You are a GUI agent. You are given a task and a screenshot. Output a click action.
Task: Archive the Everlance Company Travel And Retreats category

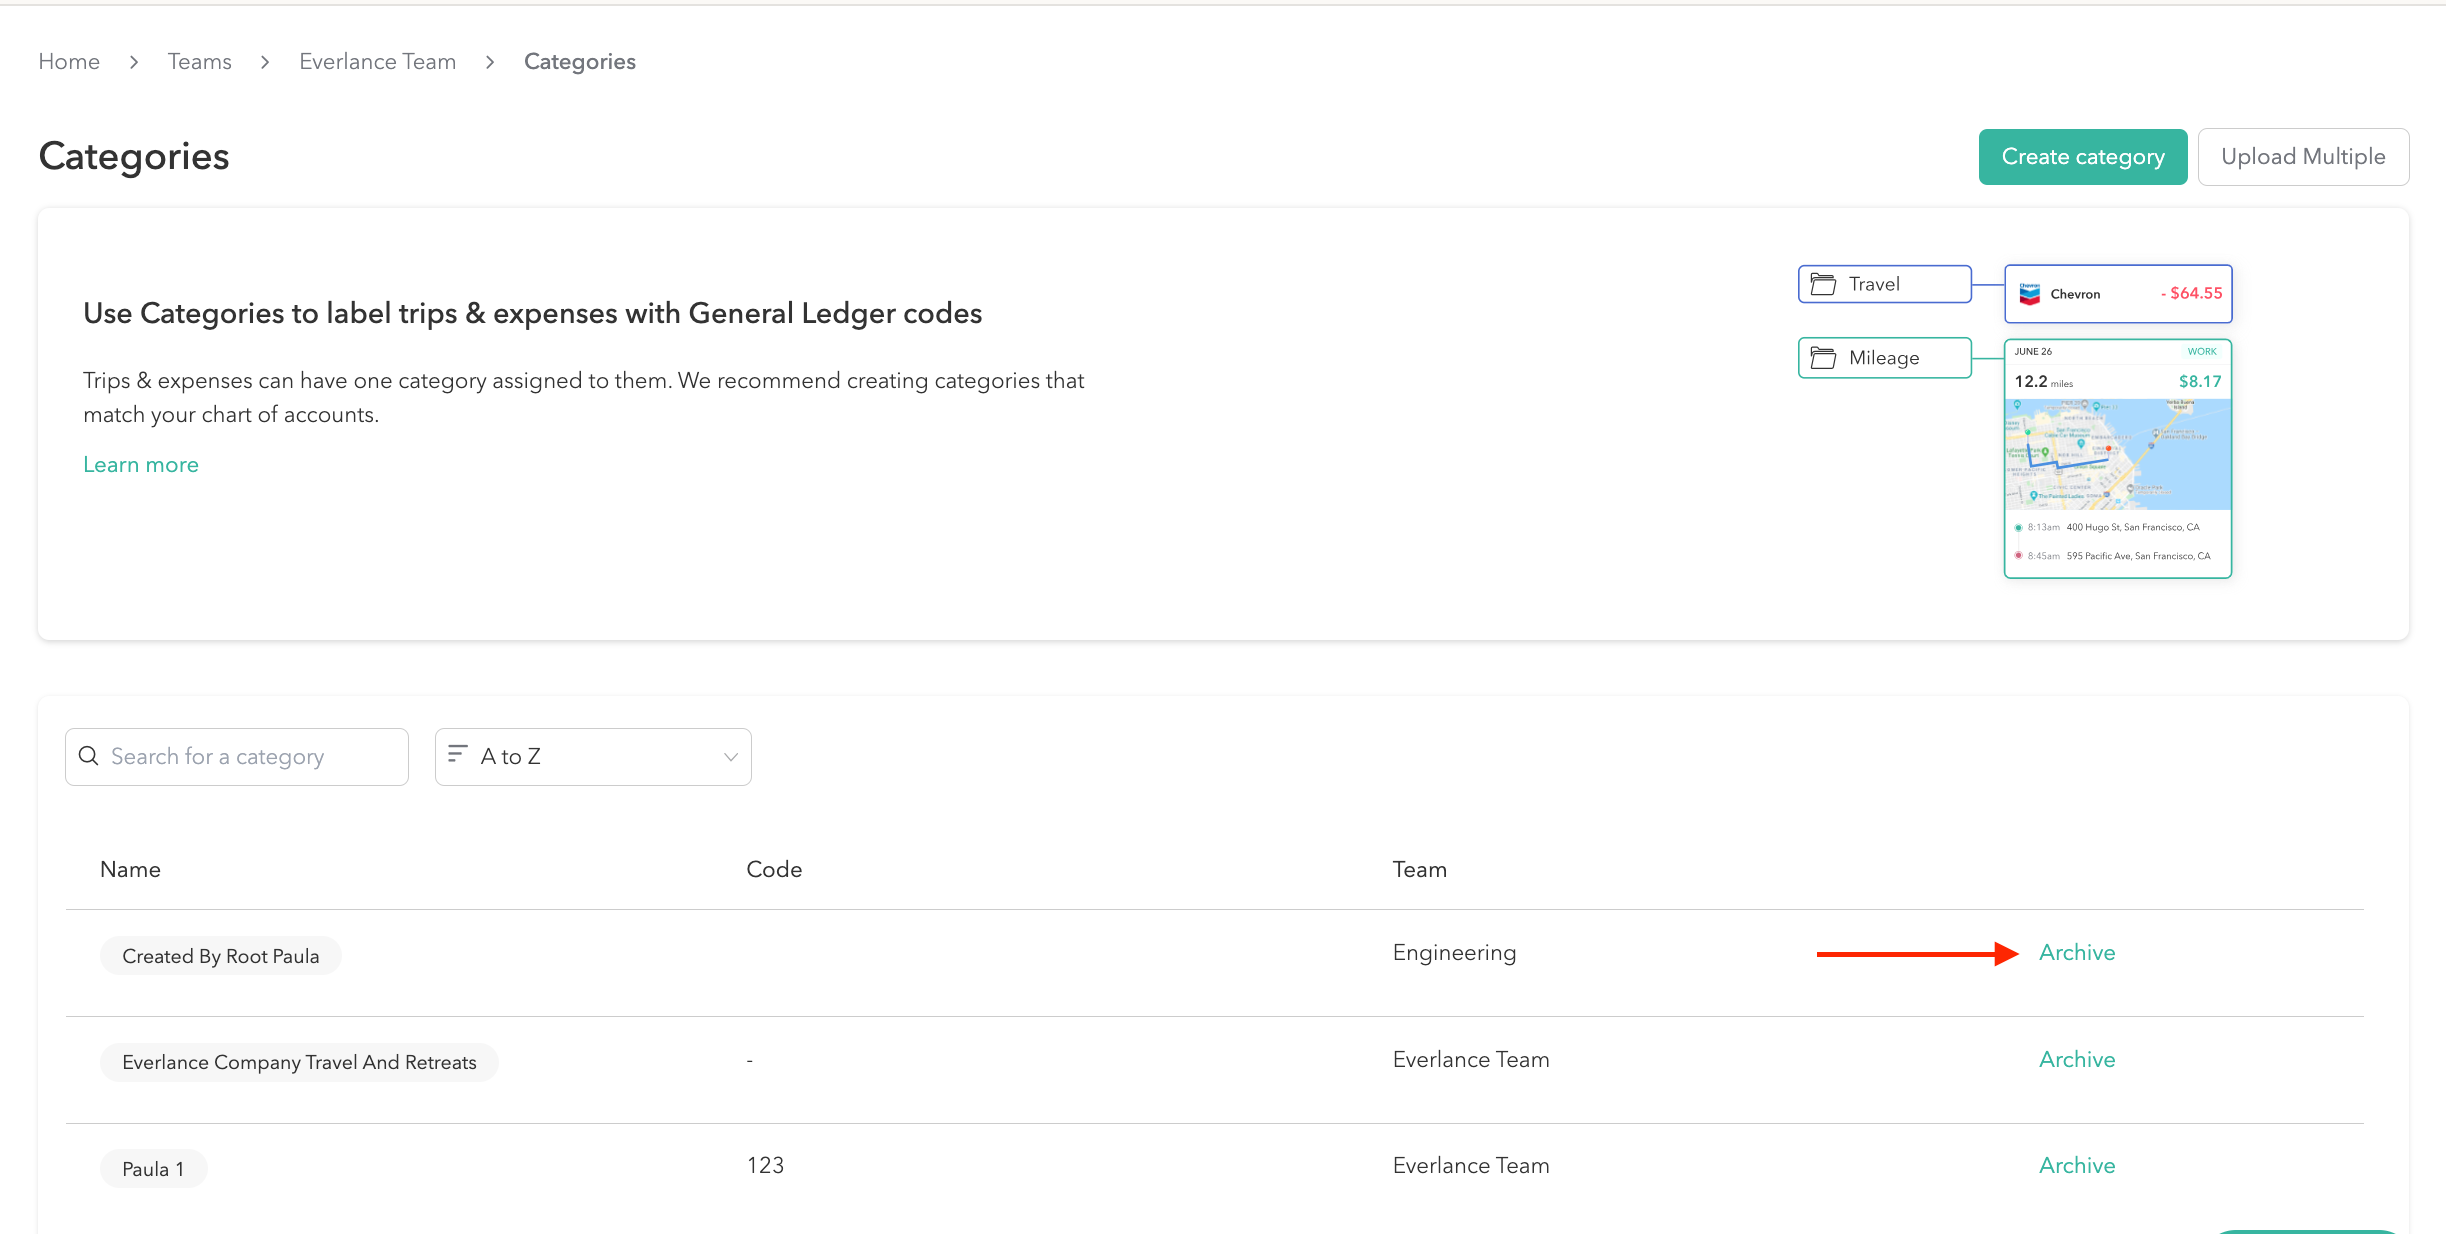(2076, 1059)
